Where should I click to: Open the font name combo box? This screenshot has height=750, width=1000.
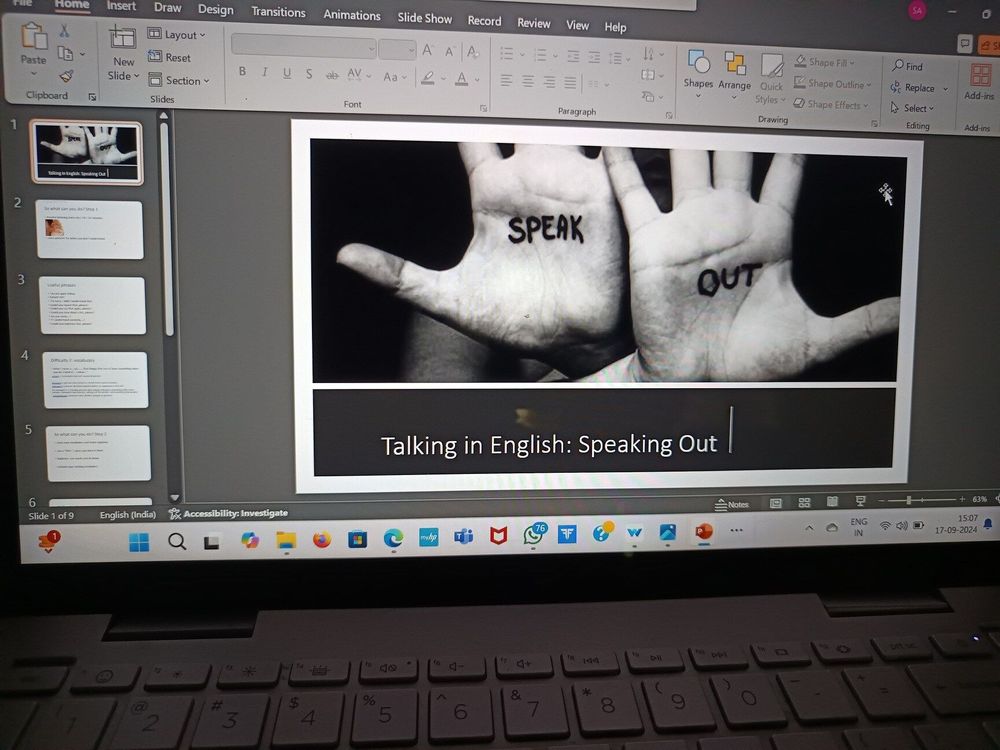304,47
